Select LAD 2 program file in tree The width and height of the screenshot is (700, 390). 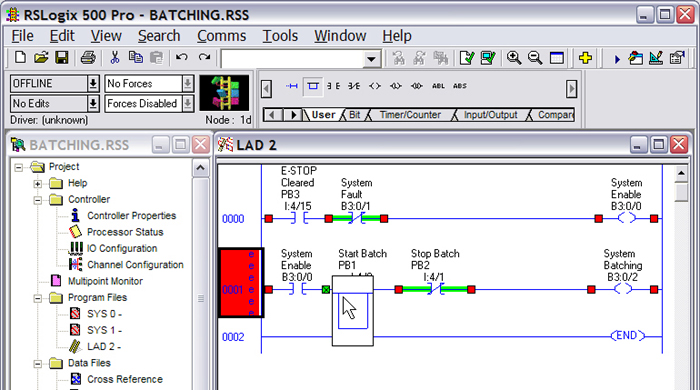104,347
